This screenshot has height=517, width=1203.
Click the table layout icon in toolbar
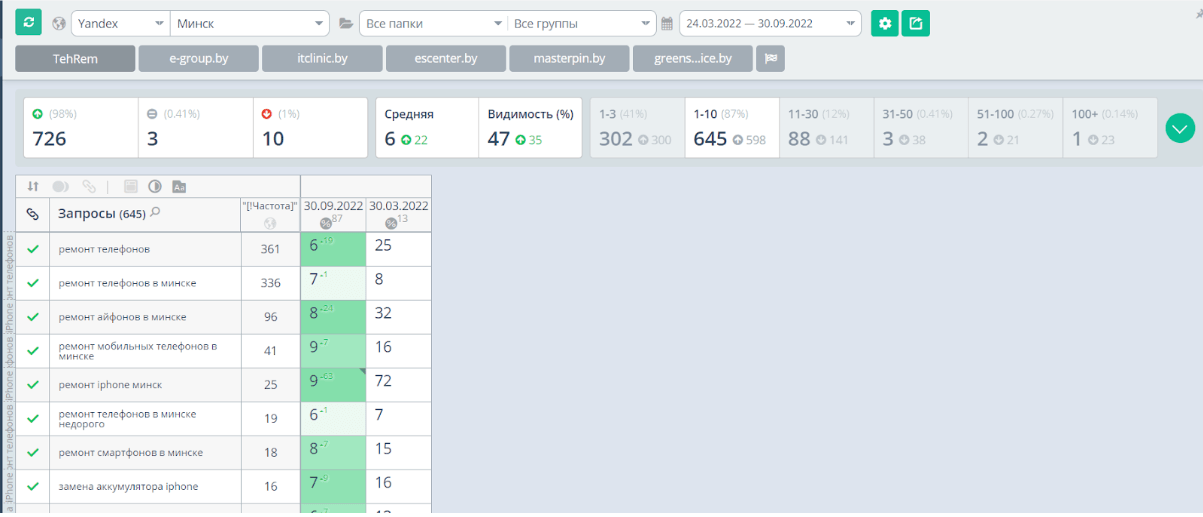point(130,186)
